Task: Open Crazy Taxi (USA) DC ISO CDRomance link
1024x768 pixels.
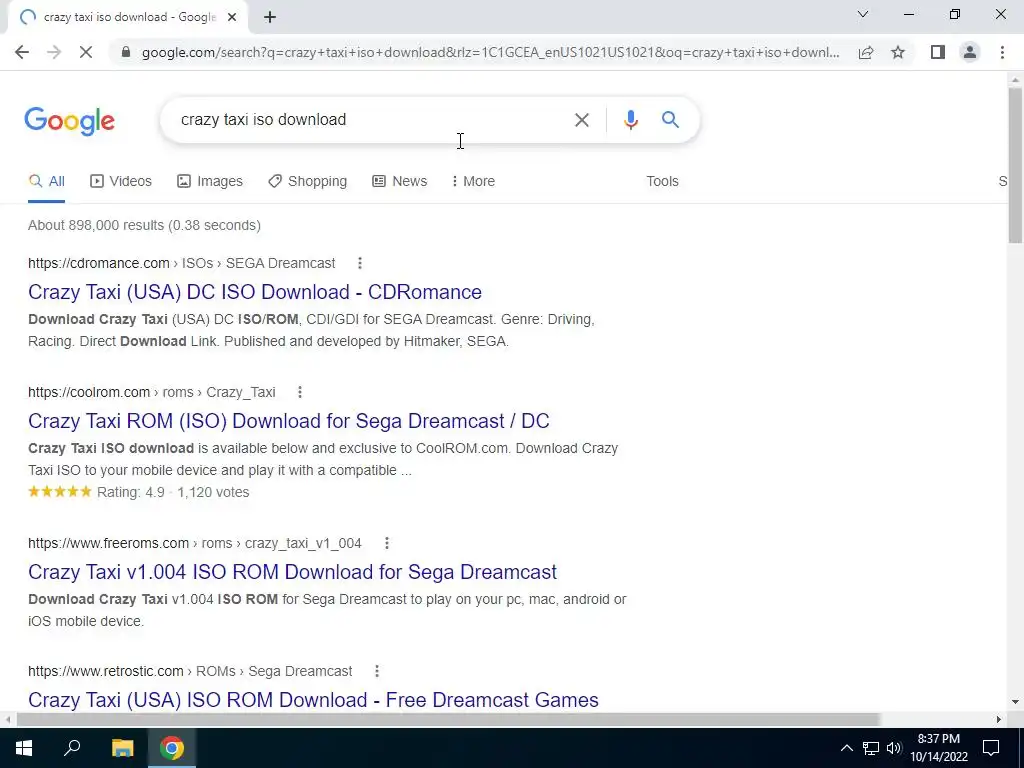Action: 255,292
